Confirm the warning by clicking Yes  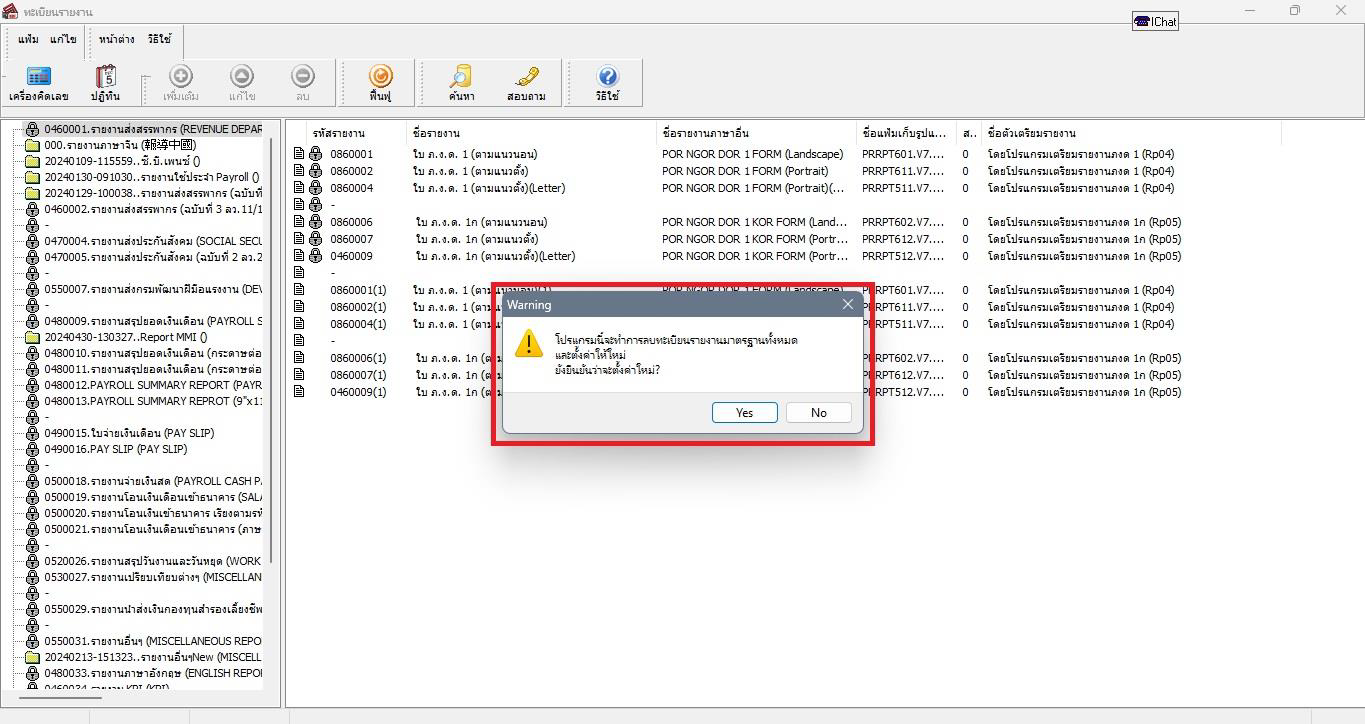[x=744, y=413]
